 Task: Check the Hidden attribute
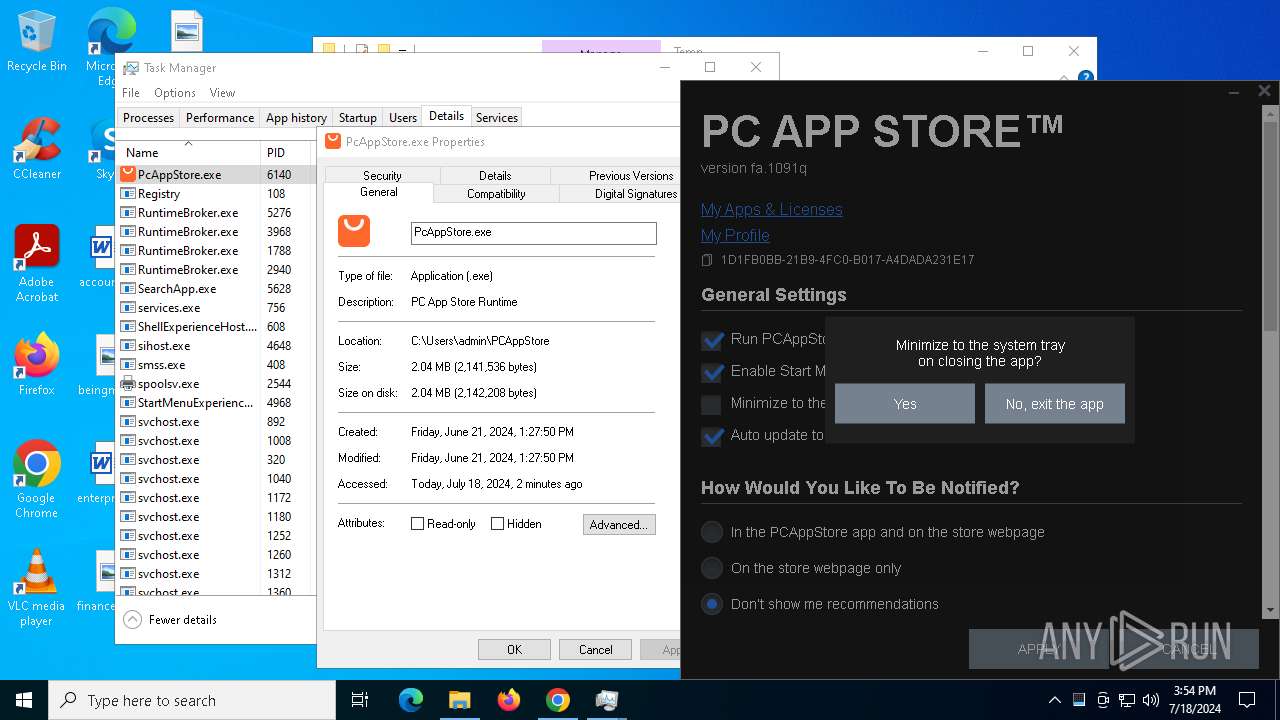(x=497, y=523)
